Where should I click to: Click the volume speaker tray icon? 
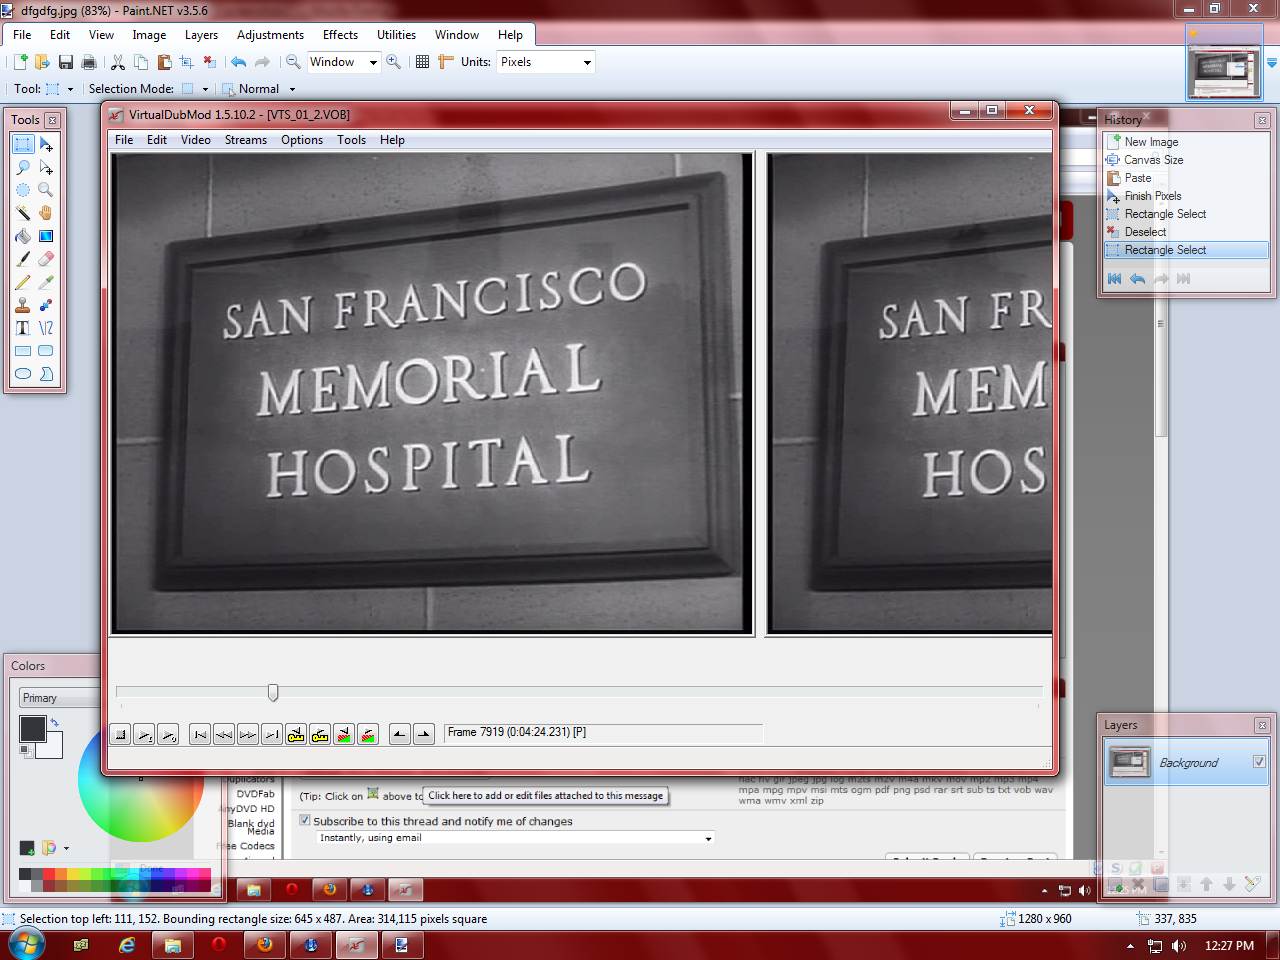[1179, 945]
